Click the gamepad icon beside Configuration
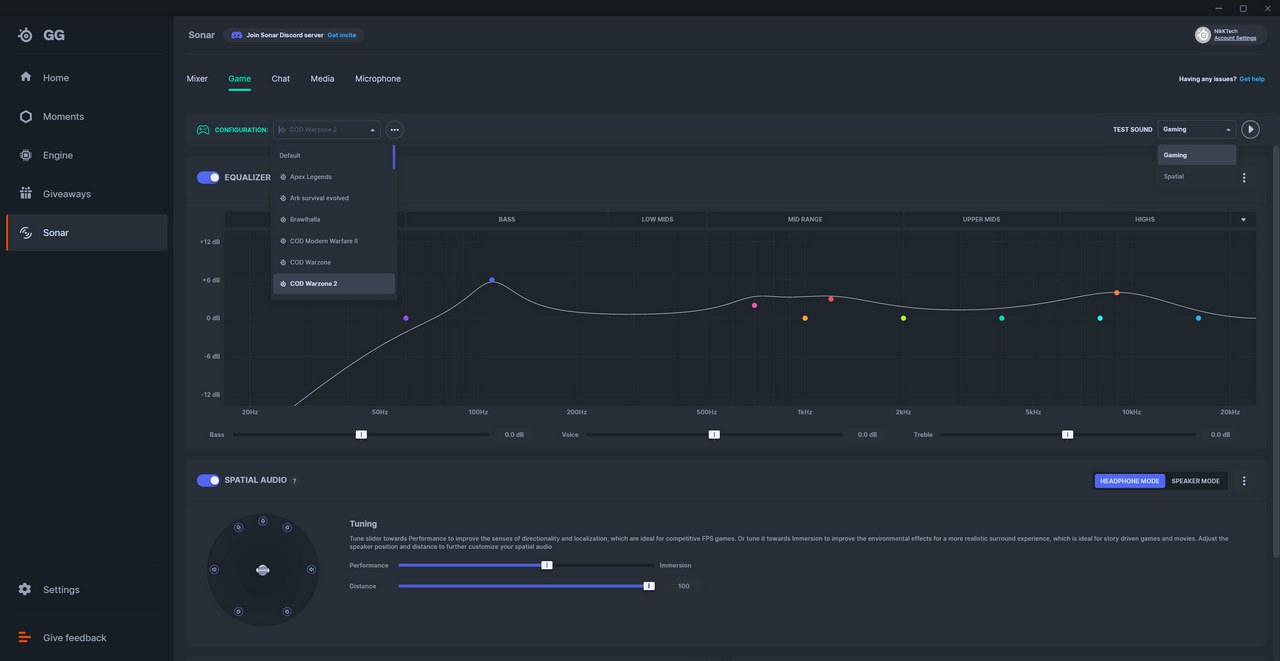This screenshot has height=661, width=1280. [203, 130]
